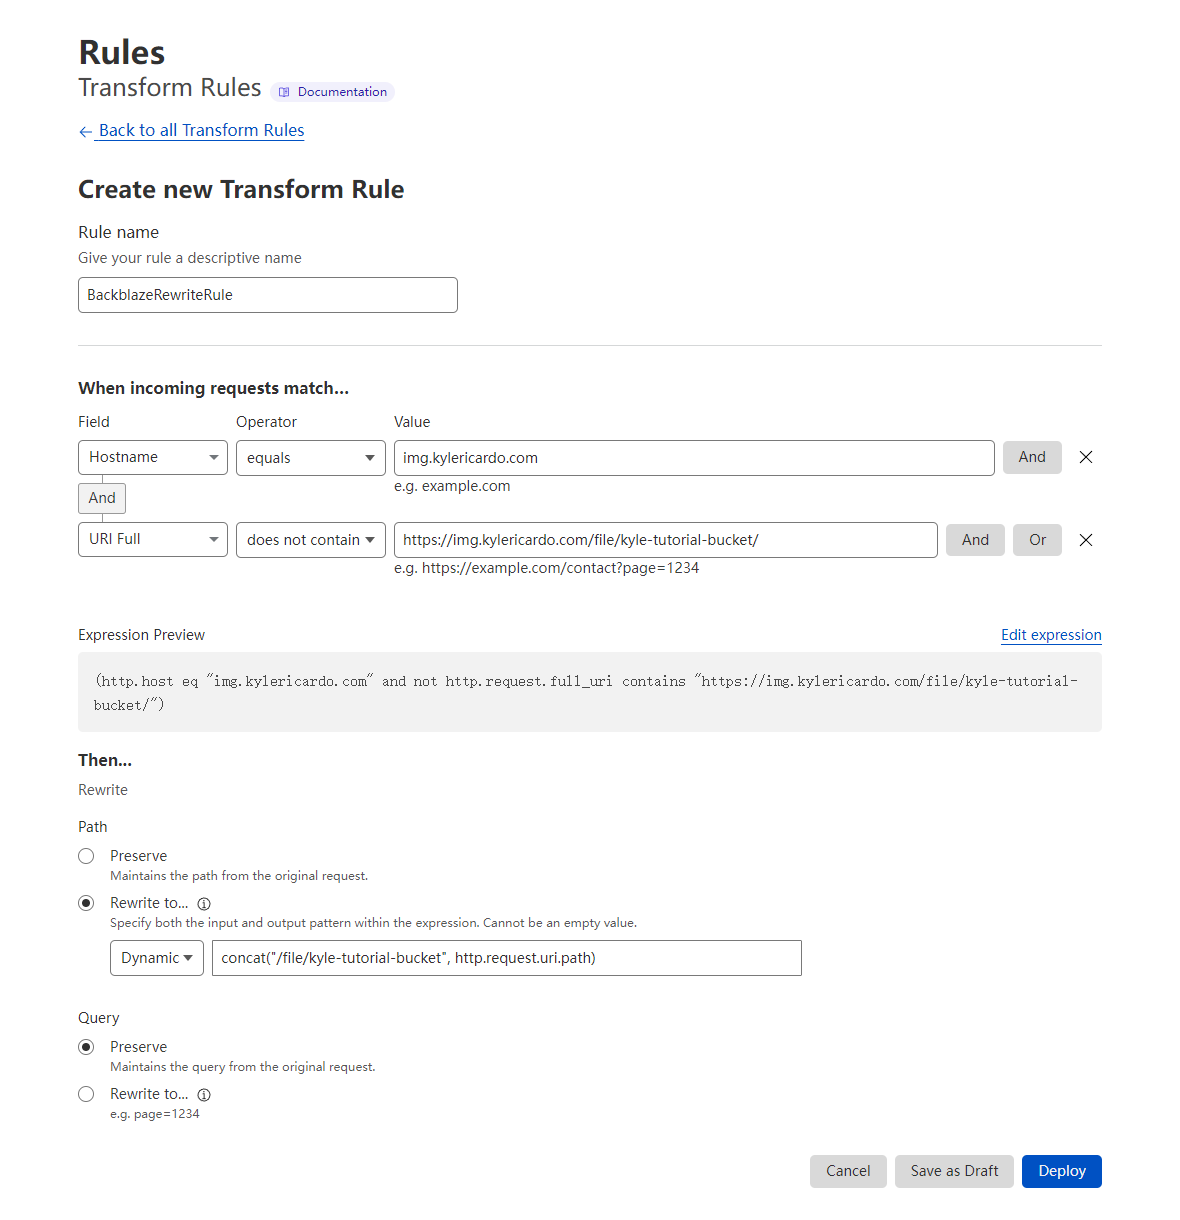The image size is (1180, 1220).
Task: Select Query Rewrite to radio option
Action: coord(86,1094)
